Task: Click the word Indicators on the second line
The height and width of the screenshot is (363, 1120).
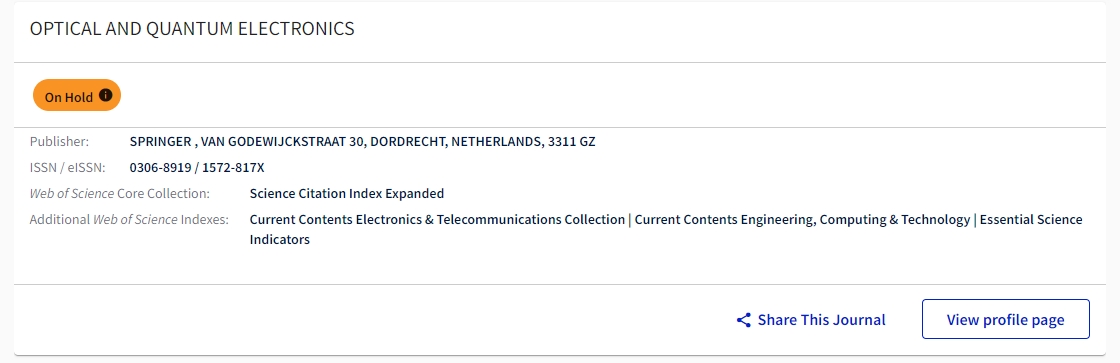Action: tap(279, 240)
